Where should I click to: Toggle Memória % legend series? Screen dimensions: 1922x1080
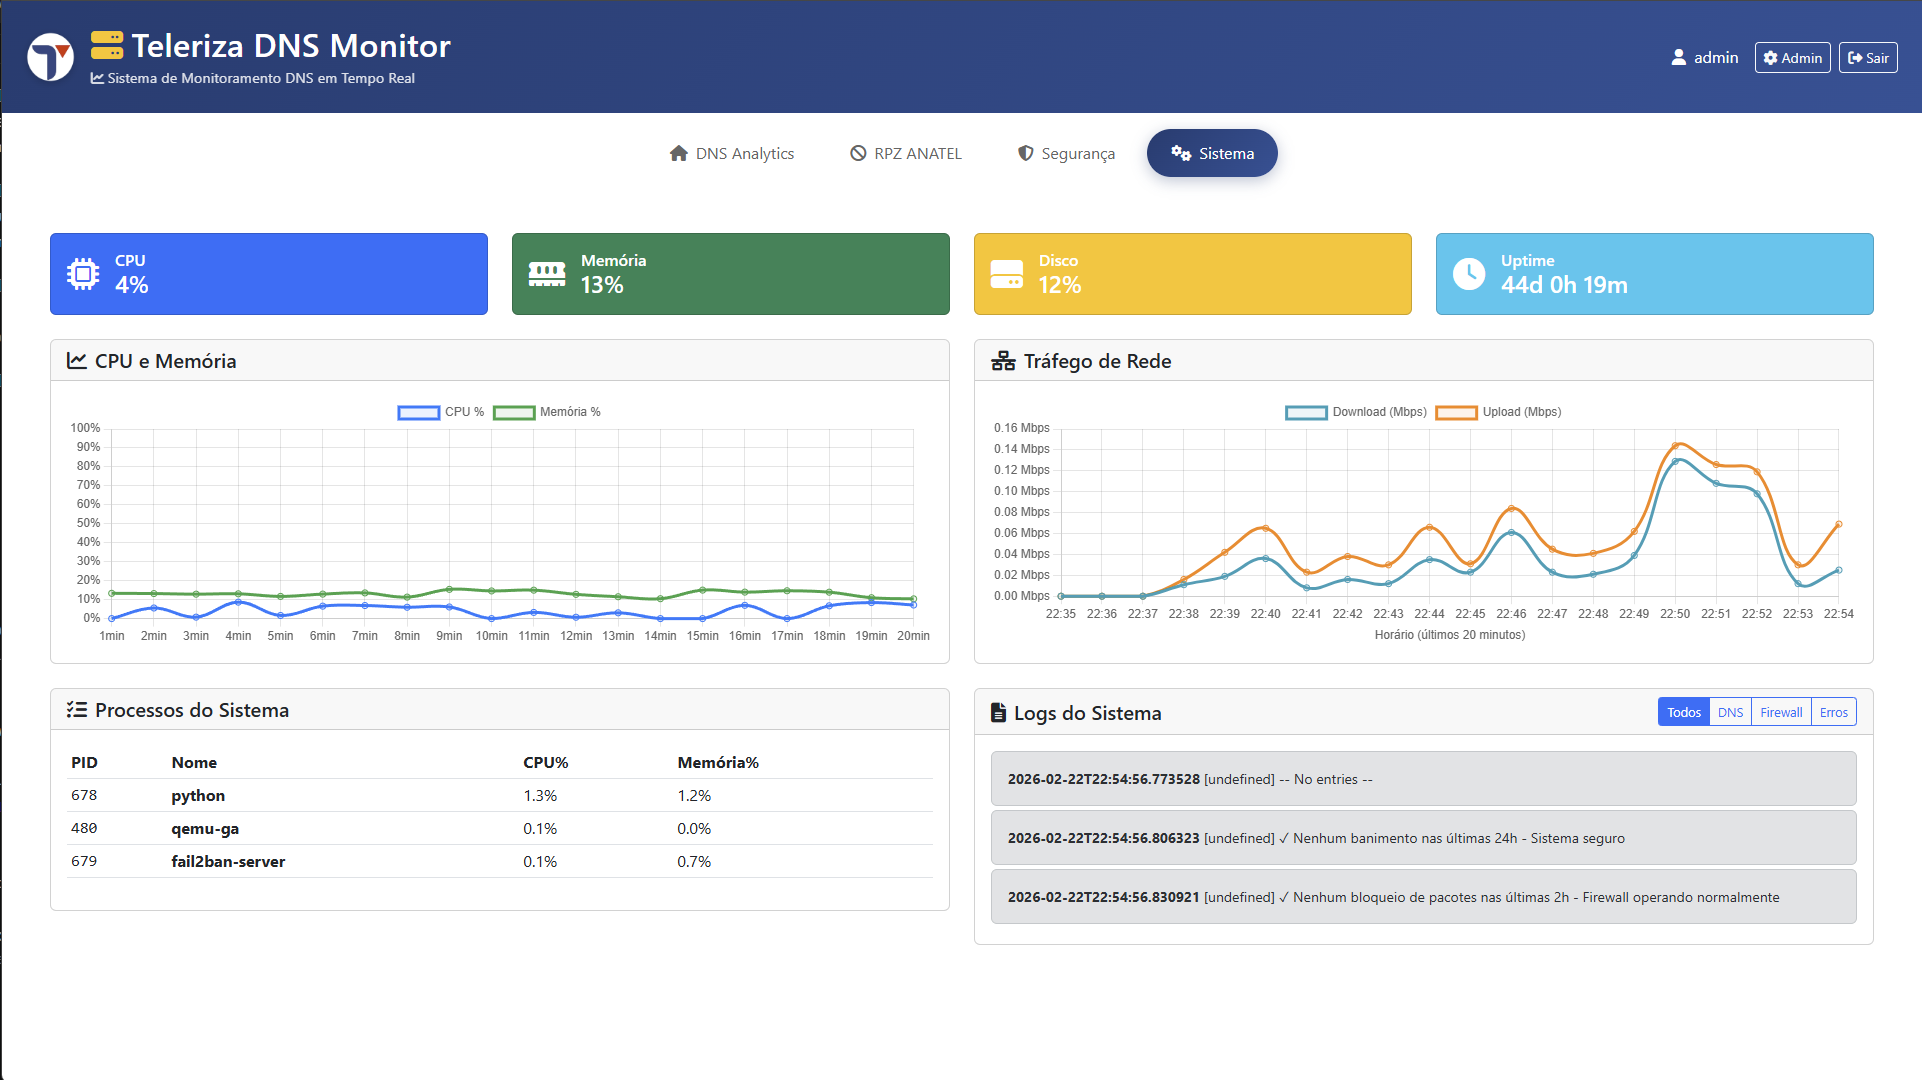514,412
